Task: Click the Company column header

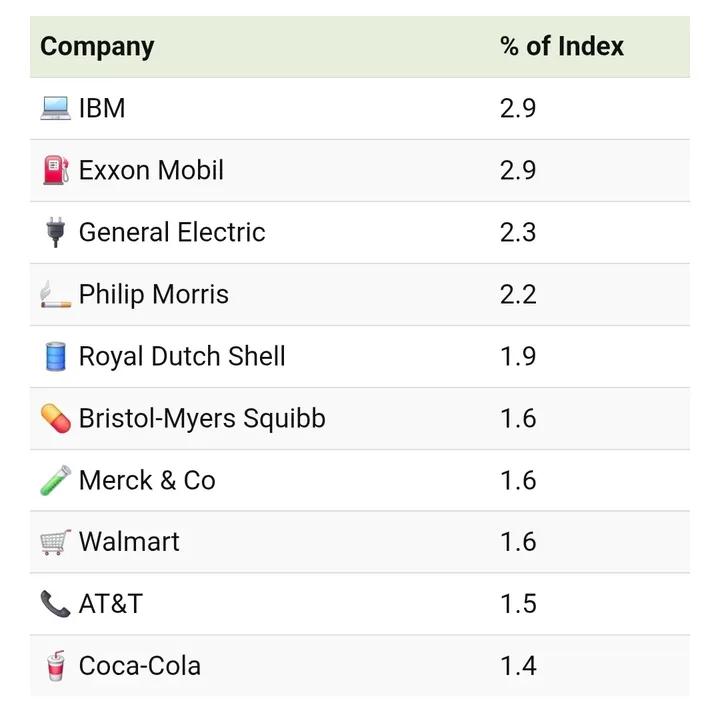Action: tap(97, 47)
